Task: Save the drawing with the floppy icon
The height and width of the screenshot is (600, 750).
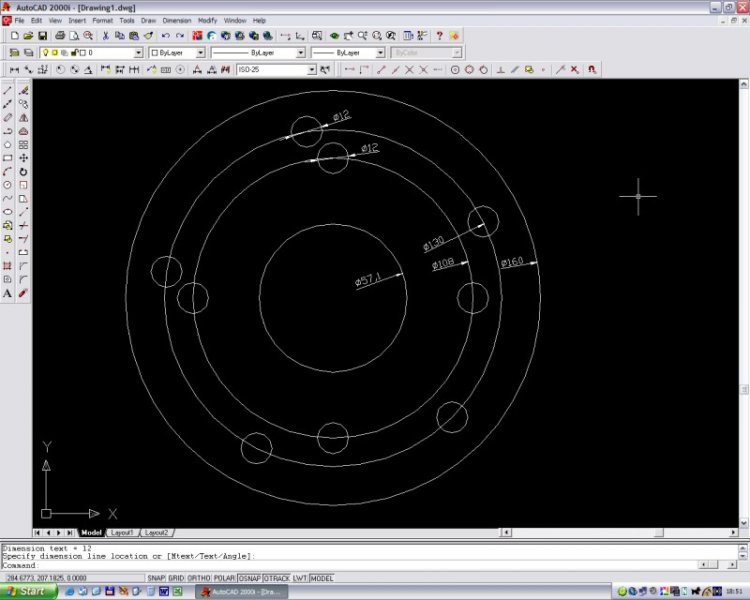Action: (x=43, y=35)
